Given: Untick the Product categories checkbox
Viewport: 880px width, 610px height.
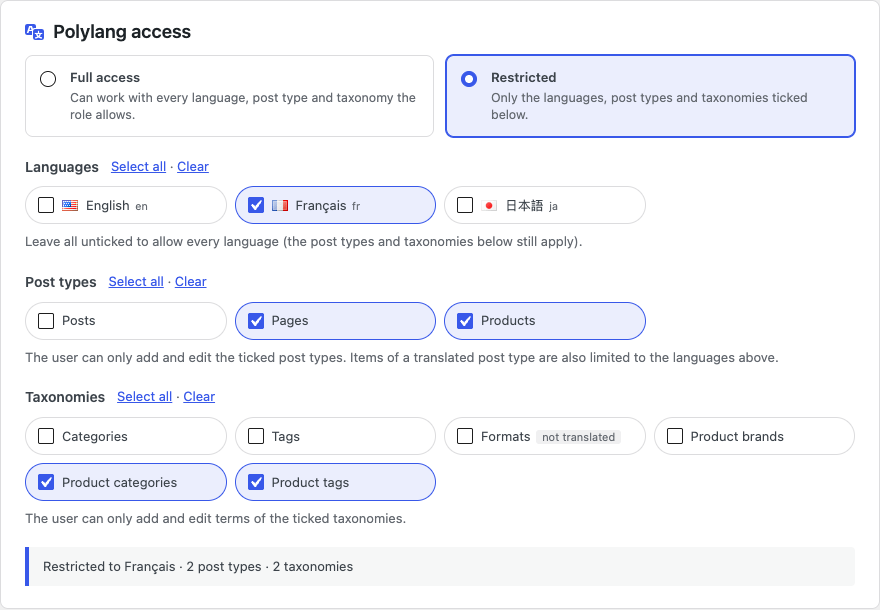Looking at the screenshot, I should point(46,482).
